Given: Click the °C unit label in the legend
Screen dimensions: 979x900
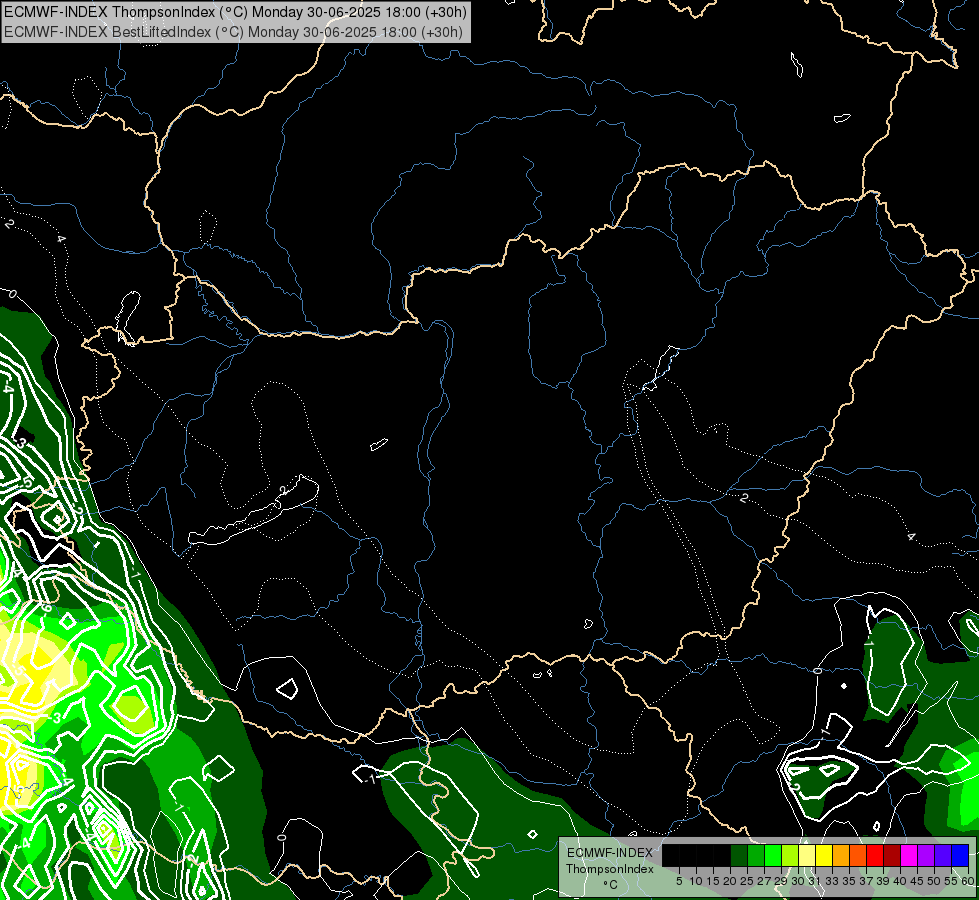Looking at the screenshot, I should point(610,885).
